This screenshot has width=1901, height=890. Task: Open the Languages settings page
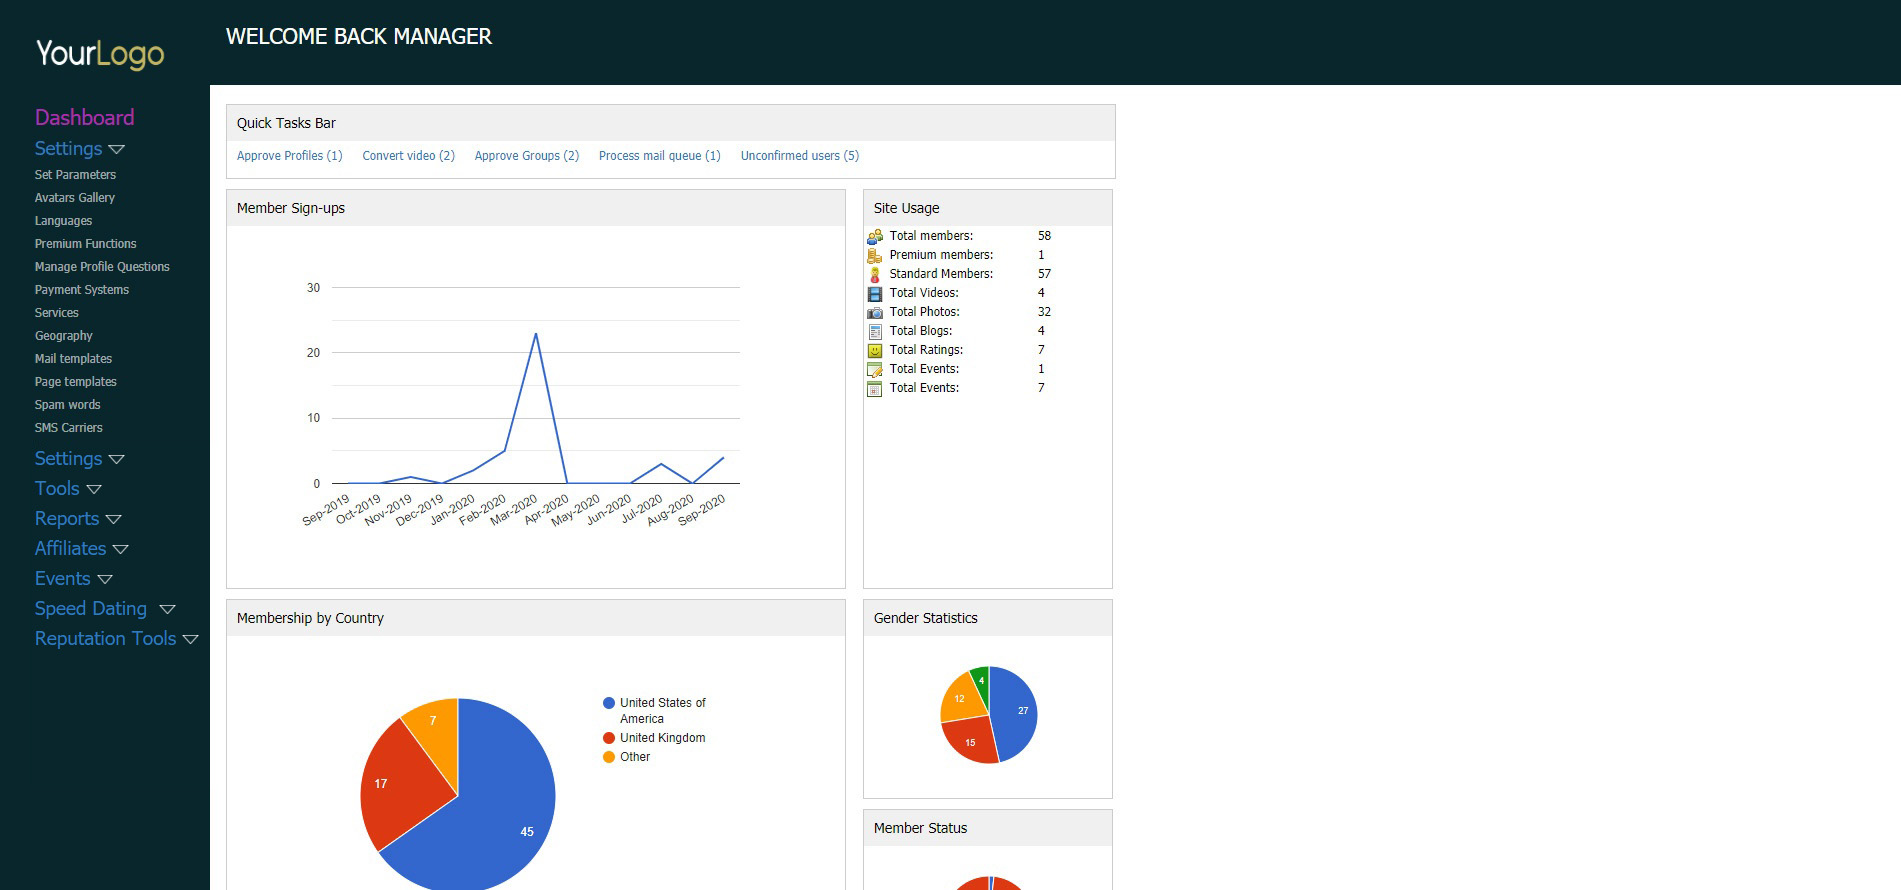click(x=63, y=221)
